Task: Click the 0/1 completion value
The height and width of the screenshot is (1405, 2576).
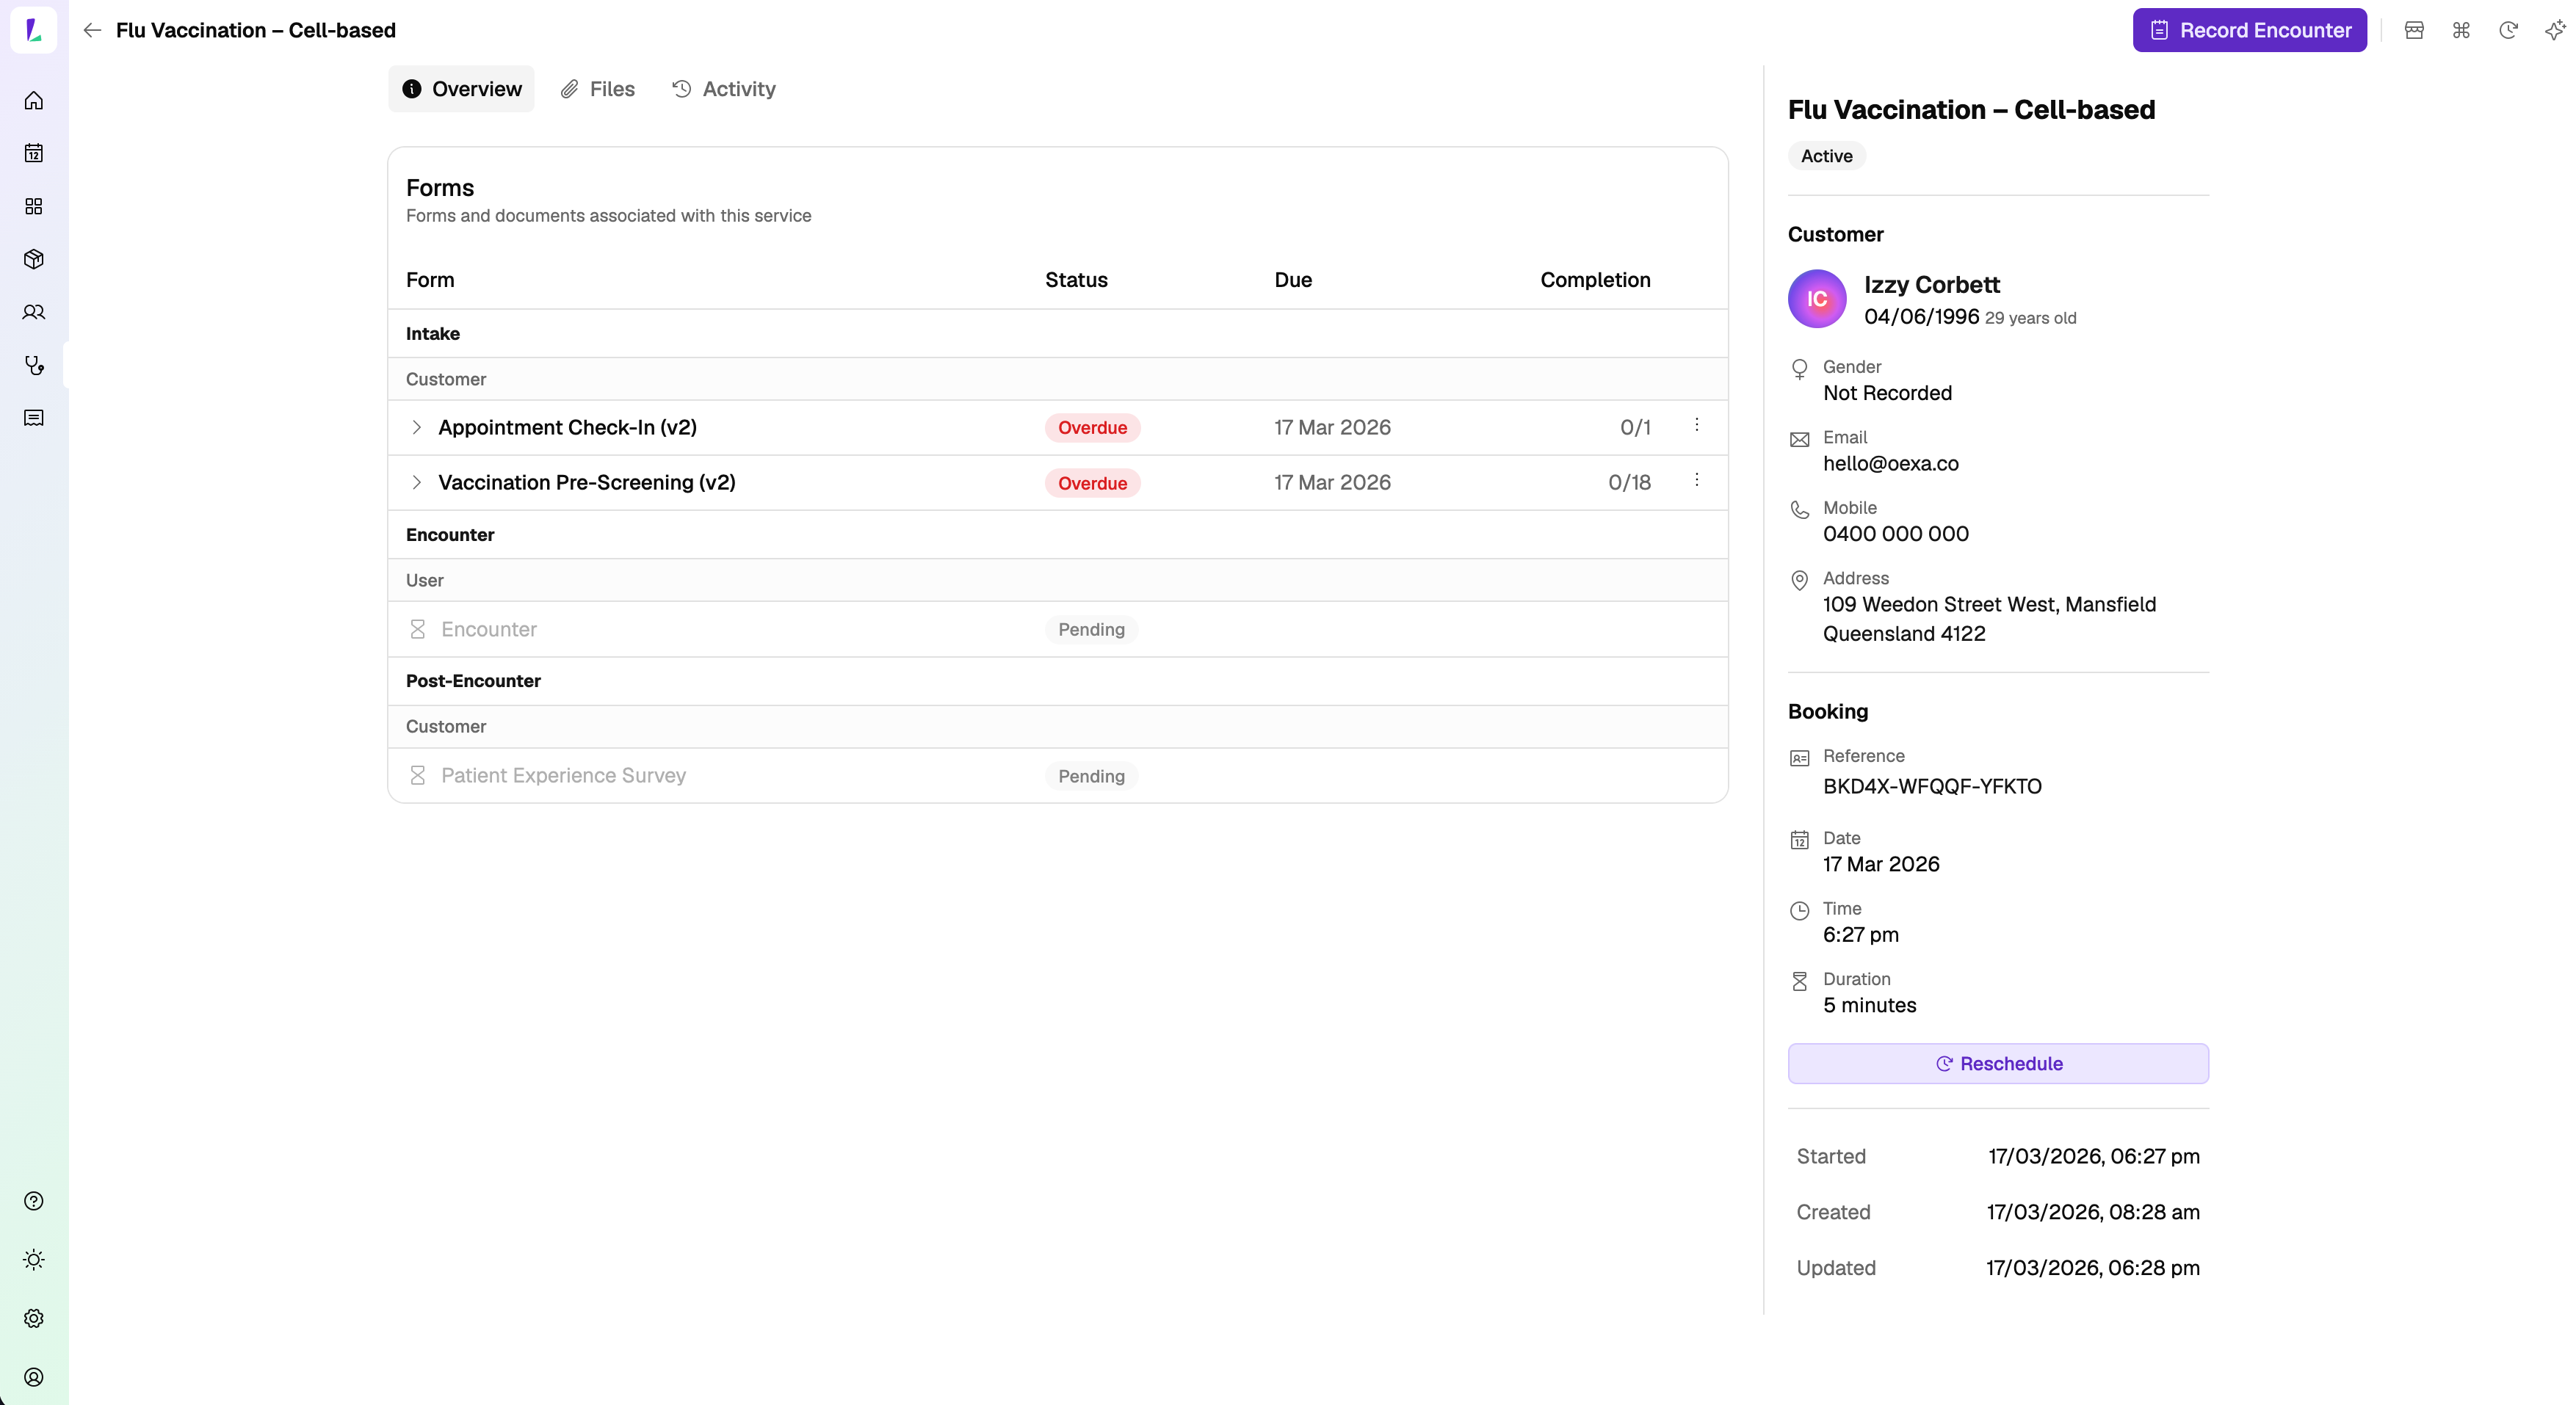Action: (1635, 428)
